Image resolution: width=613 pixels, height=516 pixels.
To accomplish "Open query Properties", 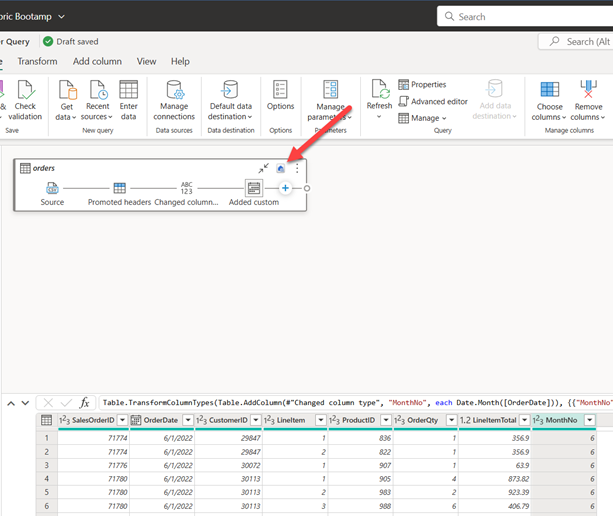I will 422,84.
